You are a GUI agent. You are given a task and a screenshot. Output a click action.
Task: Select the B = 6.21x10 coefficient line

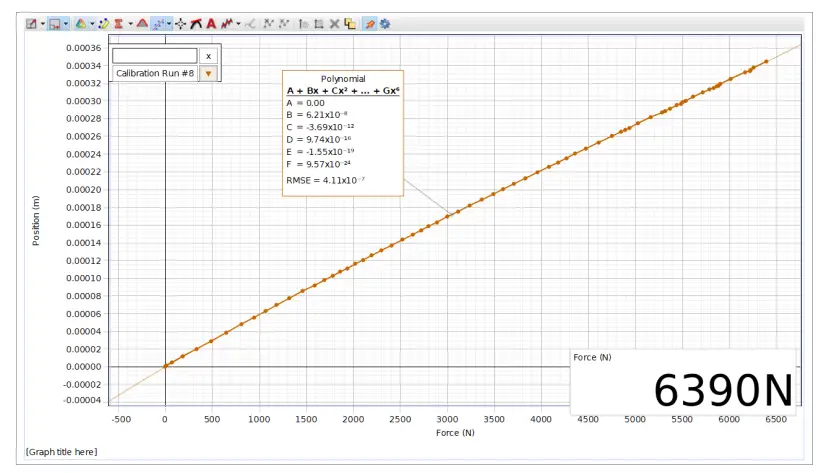click(317, 115)
